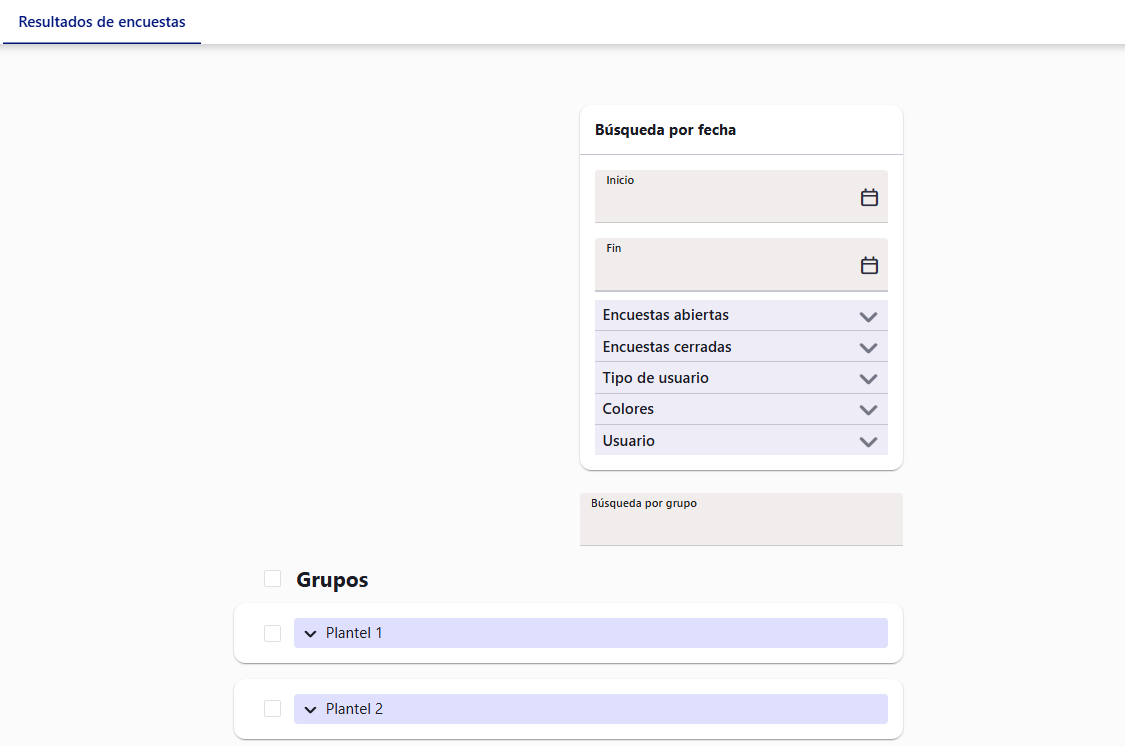Click the chevron icon beside Usuario
The image size is (1125, 746).
pyautogui.click(x=868, y=441)
